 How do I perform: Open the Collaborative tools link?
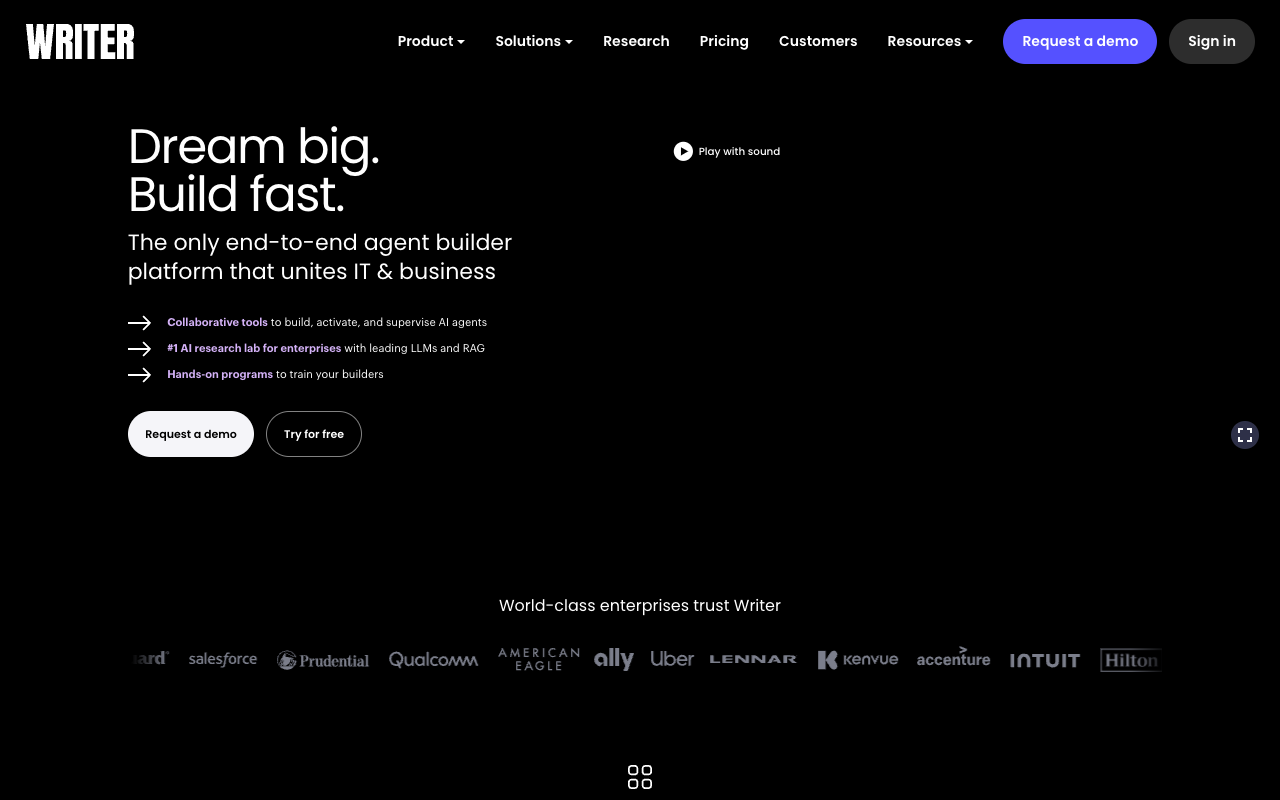[217, 322]
